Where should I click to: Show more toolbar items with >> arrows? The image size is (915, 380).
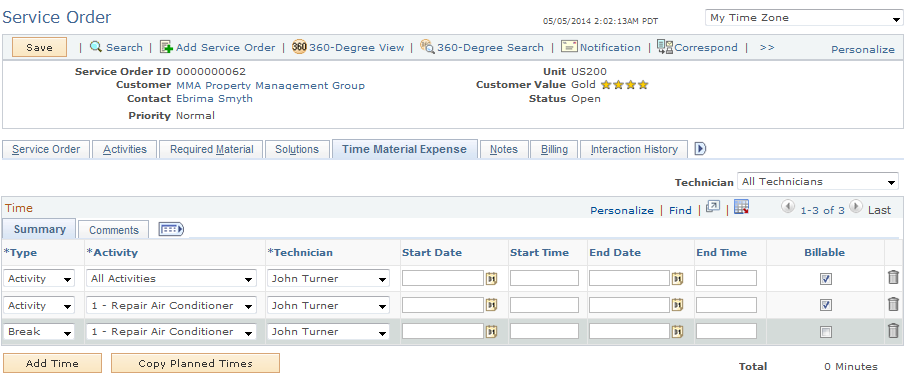coord(767,47)
